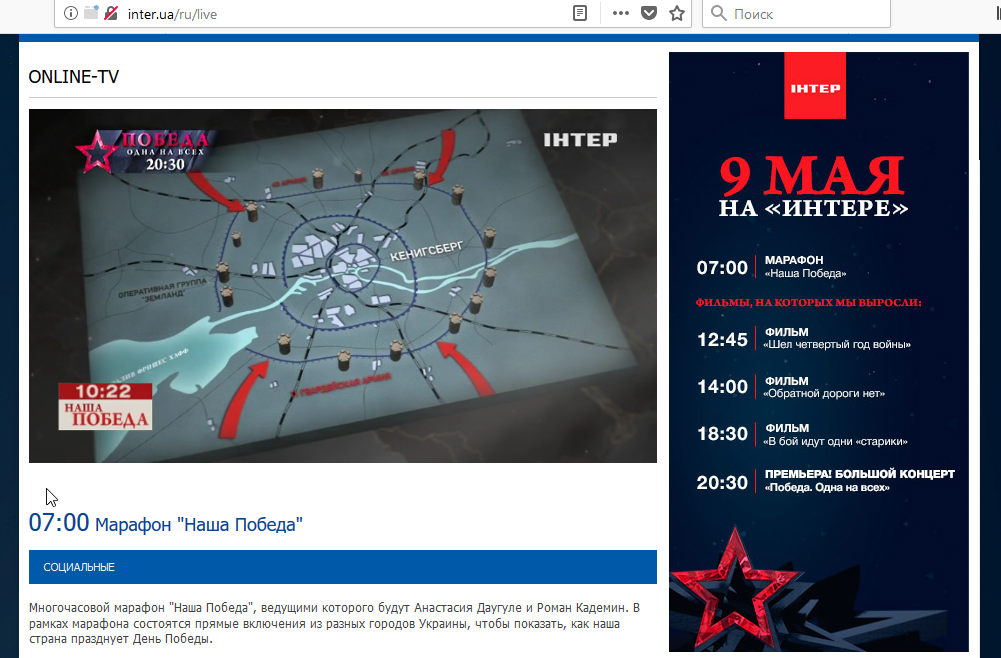Select the 07:00 Марафон «Наша Победа» schedule entry

coord(772,267)
